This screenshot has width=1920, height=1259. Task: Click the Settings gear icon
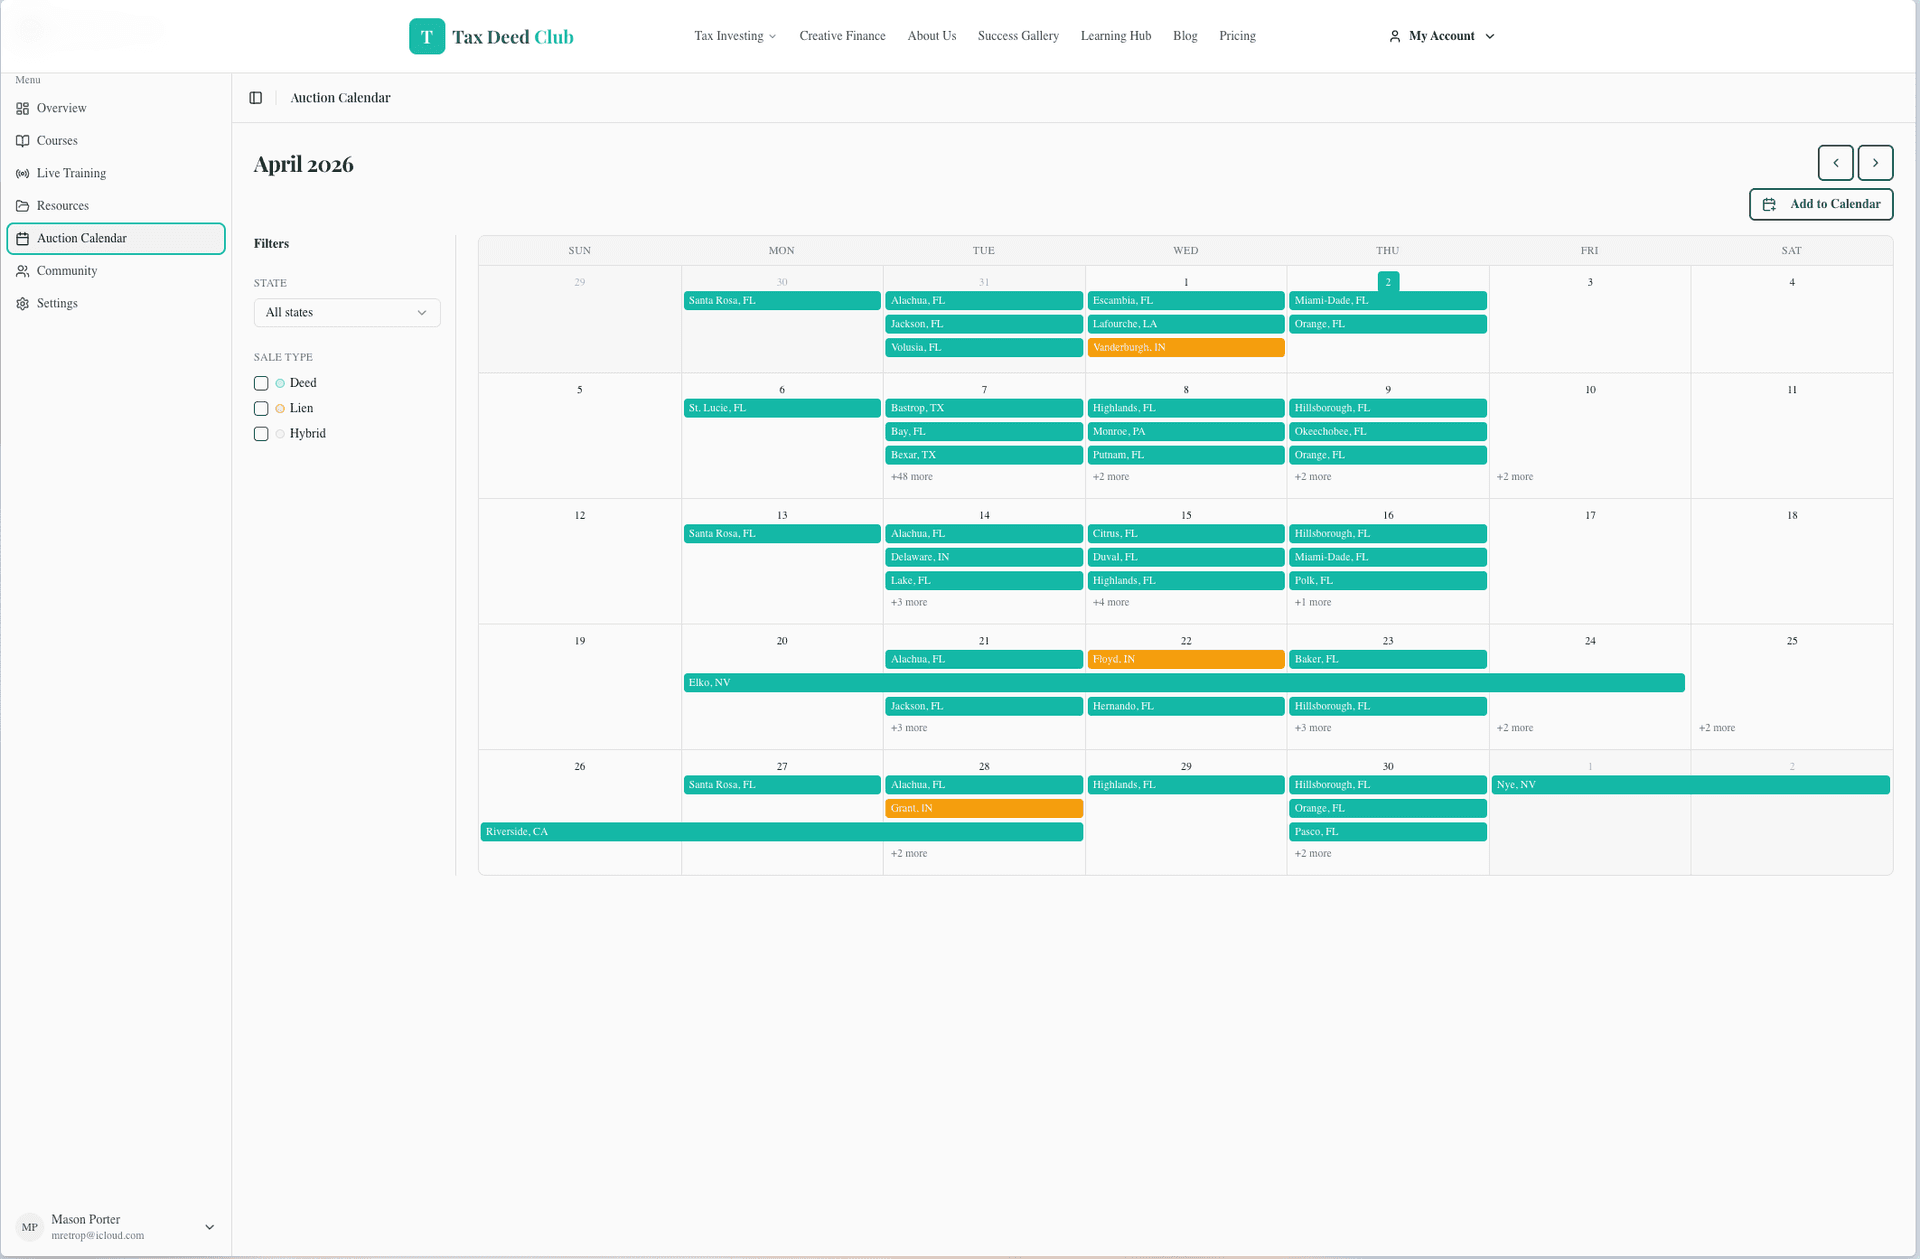(22, 304)
